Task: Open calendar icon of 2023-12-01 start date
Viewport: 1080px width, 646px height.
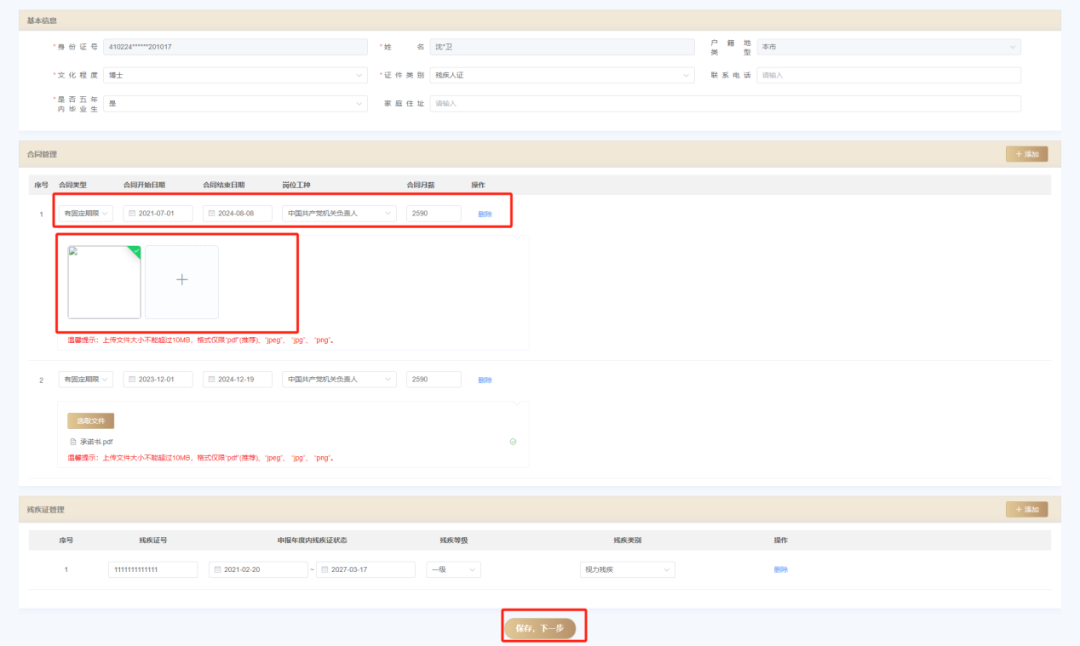Action: click(x=132, y=379)
